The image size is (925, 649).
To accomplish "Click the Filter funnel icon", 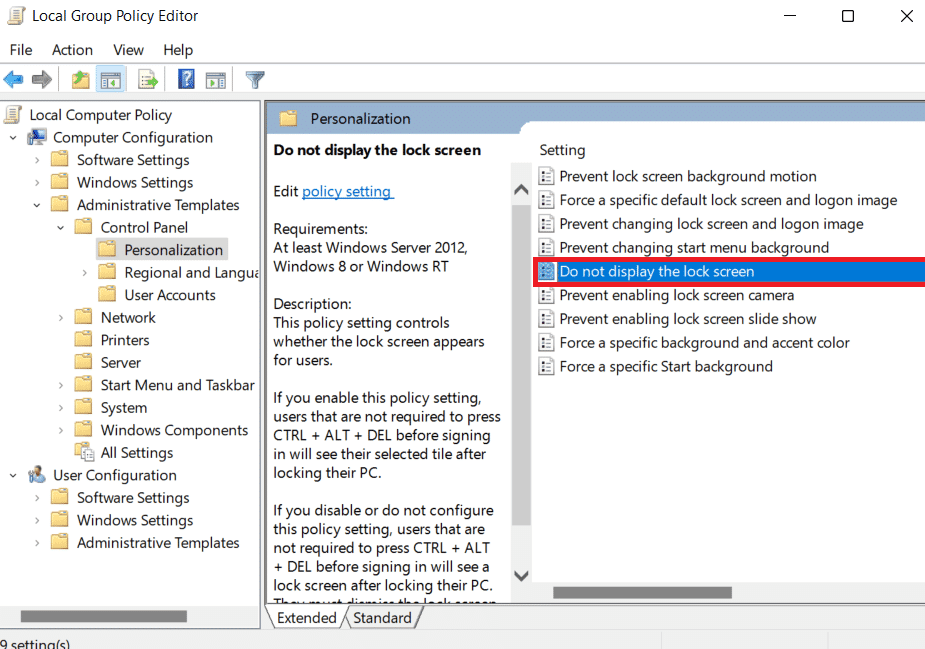I will (255, 80).
